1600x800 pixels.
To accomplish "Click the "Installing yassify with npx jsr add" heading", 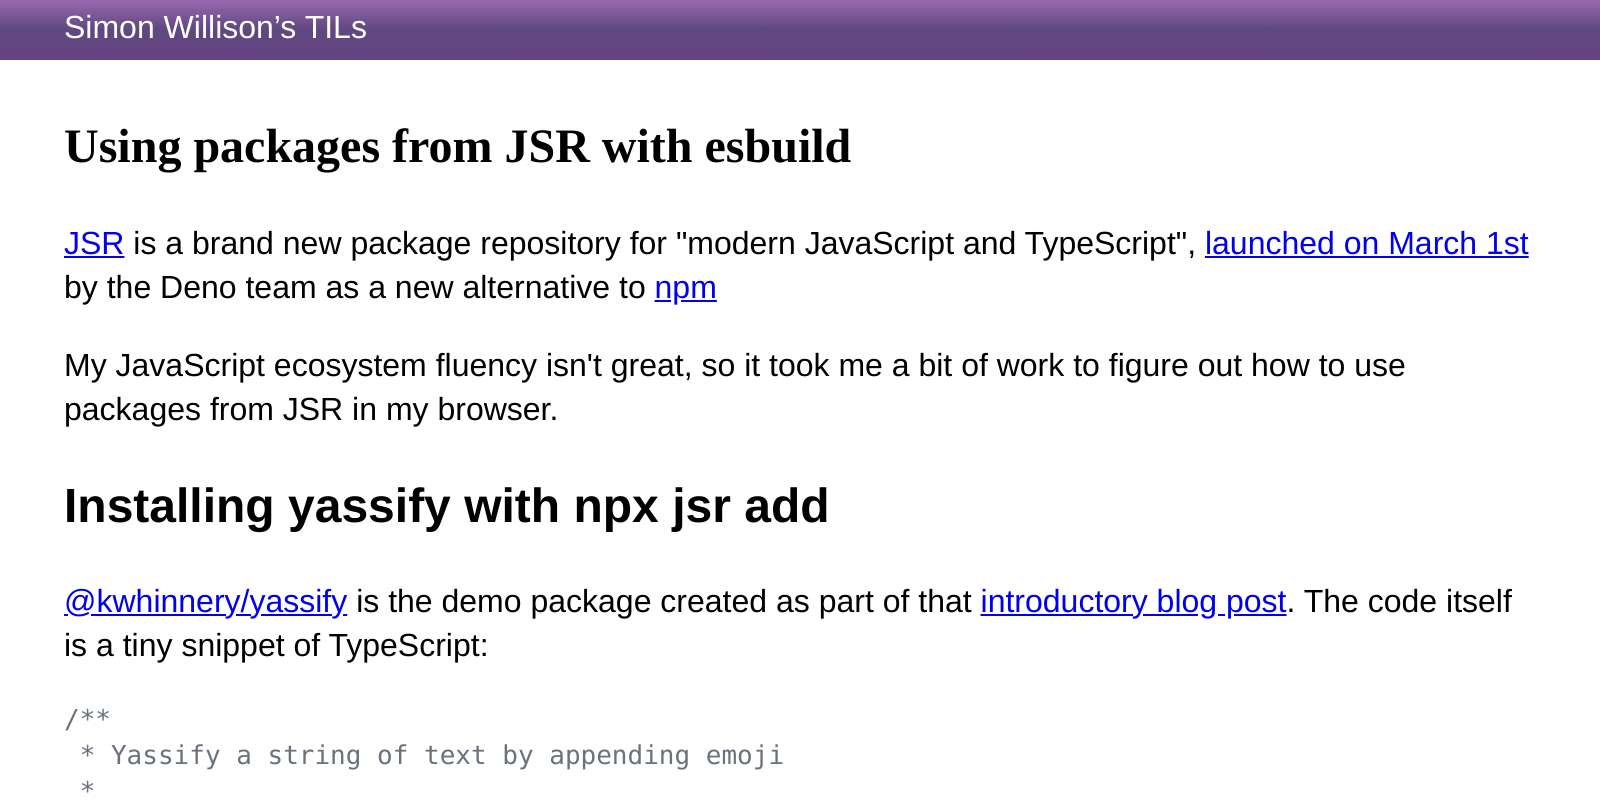I will pyautogui.click(x=446, y=506).
